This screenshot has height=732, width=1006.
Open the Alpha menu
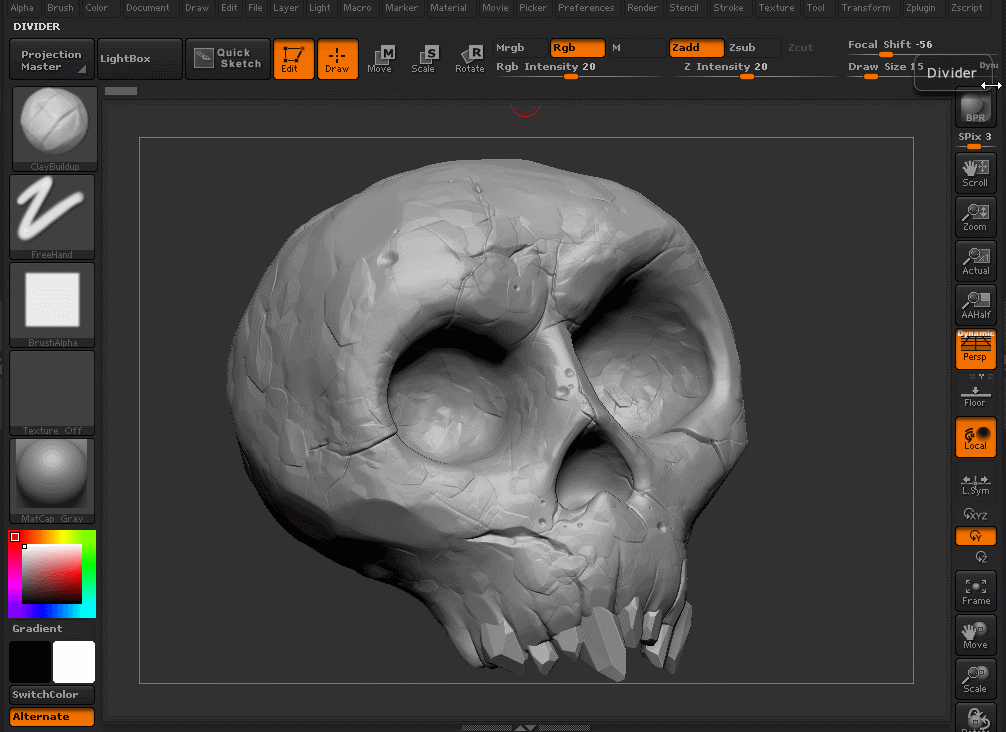22,8
